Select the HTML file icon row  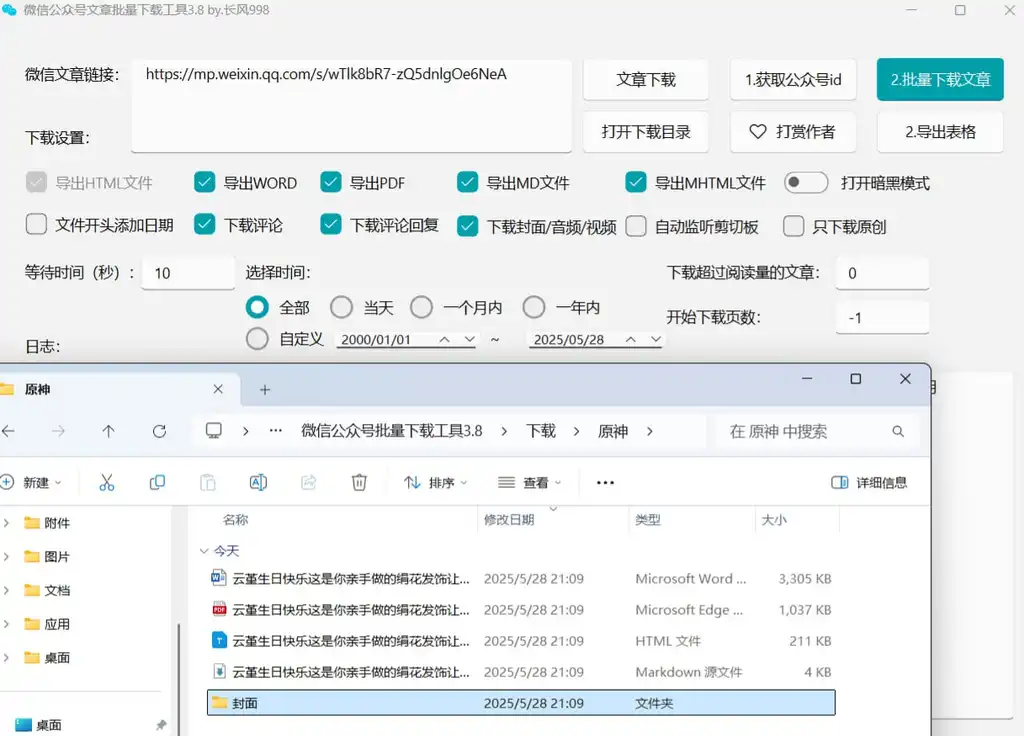[x=520, y=641]
